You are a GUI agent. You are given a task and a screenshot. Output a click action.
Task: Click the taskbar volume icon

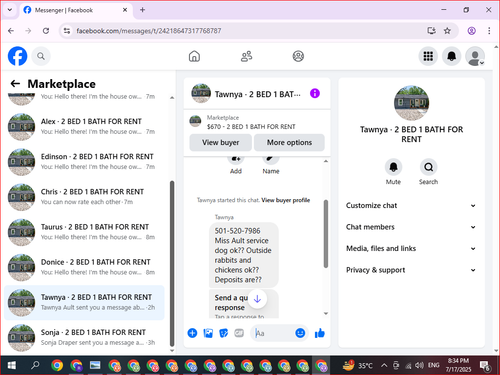click(419, 366)
